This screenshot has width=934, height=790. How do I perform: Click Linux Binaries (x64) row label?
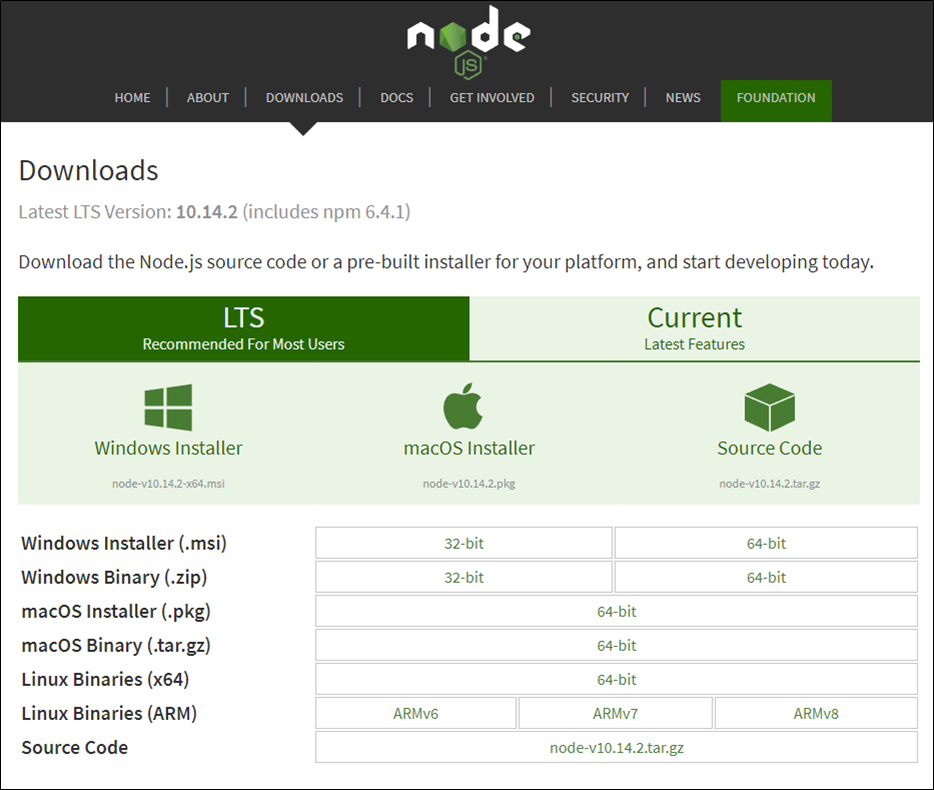pyautogui.click(x=105, y=679)
